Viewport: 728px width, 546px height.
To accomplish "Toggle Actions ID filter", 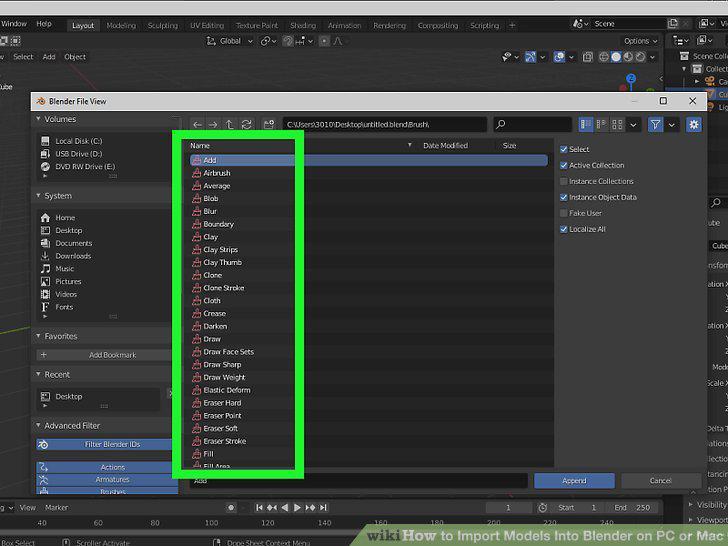I will (107, 467).
